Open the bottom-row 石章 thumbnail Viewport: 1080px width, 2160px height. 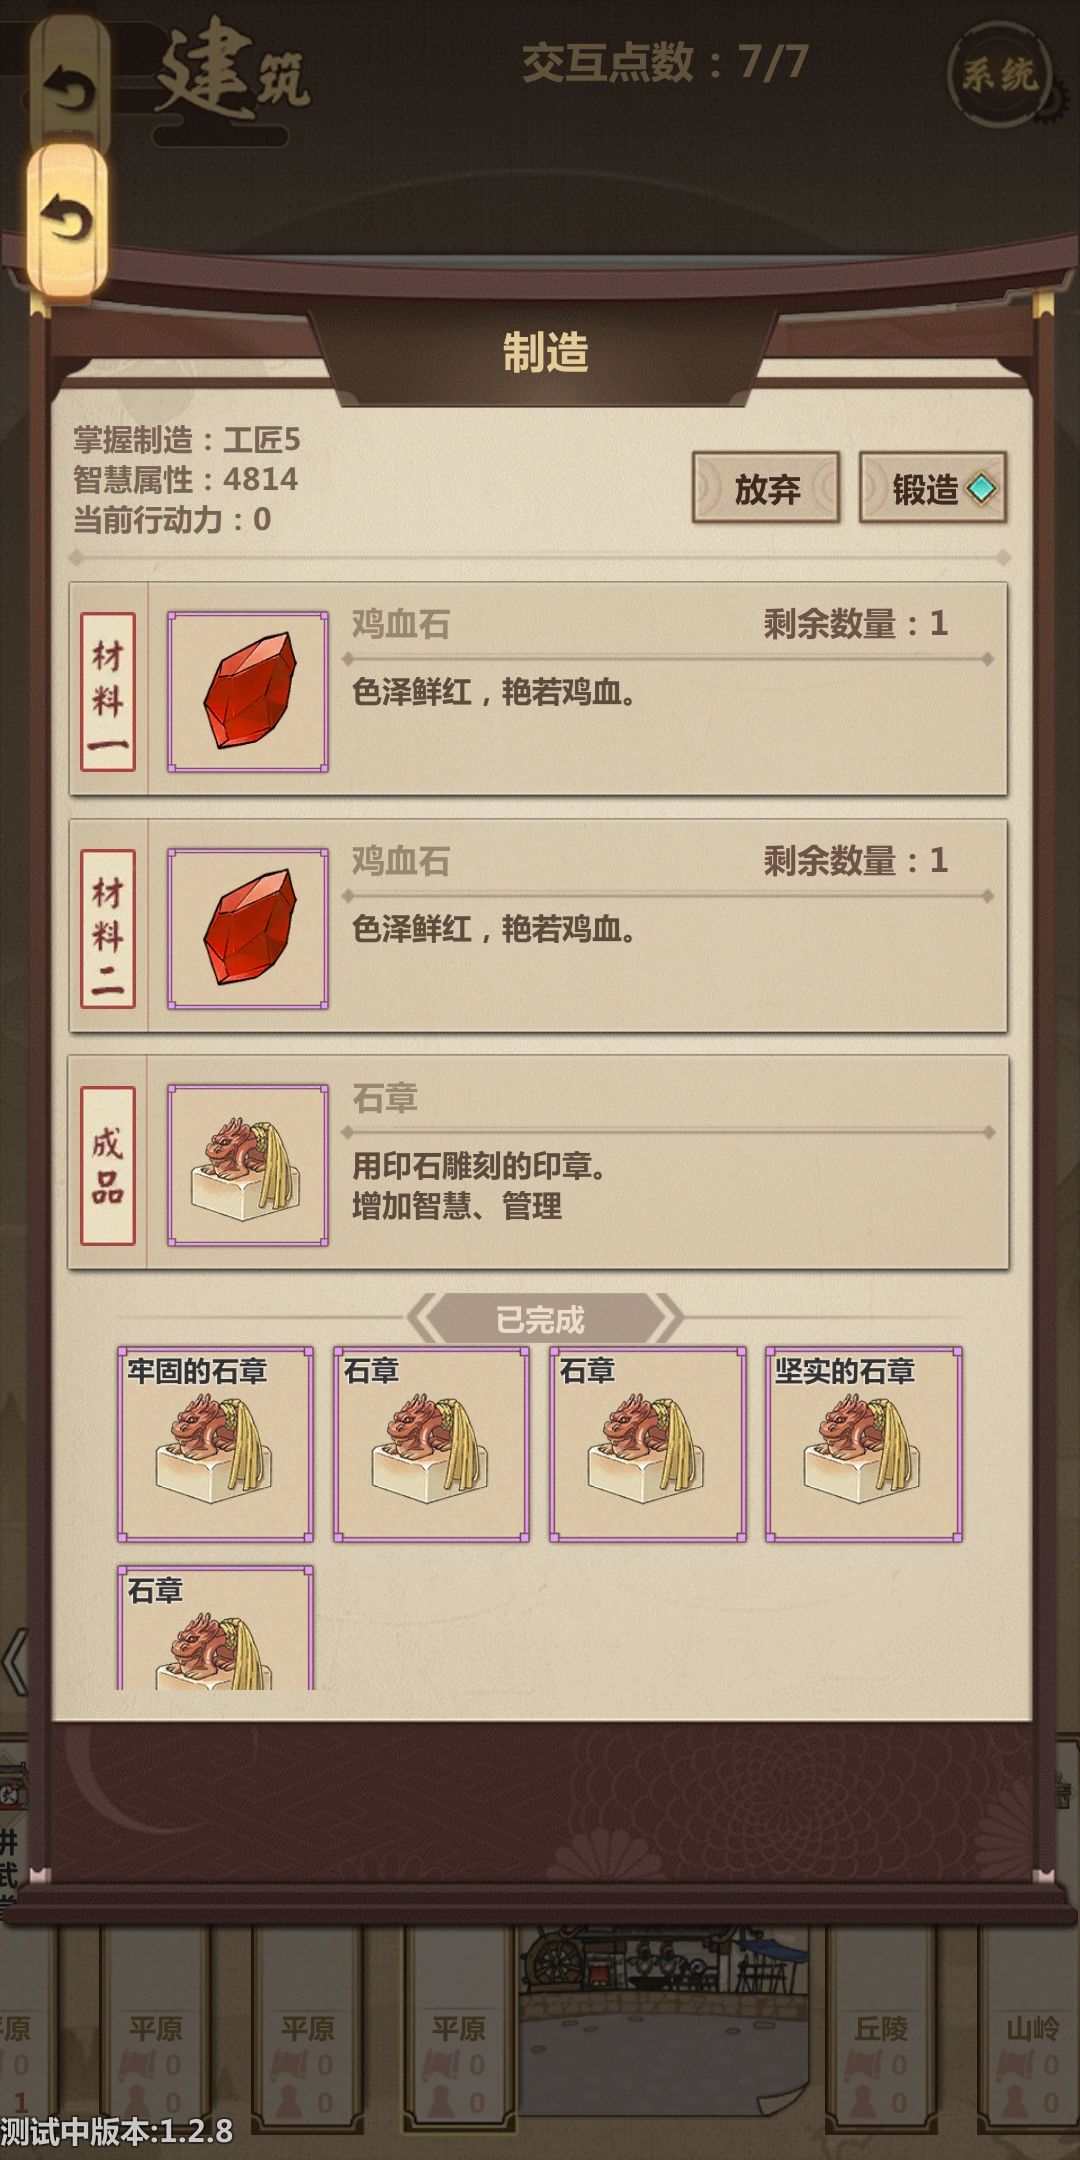(x=215, y=1628)
